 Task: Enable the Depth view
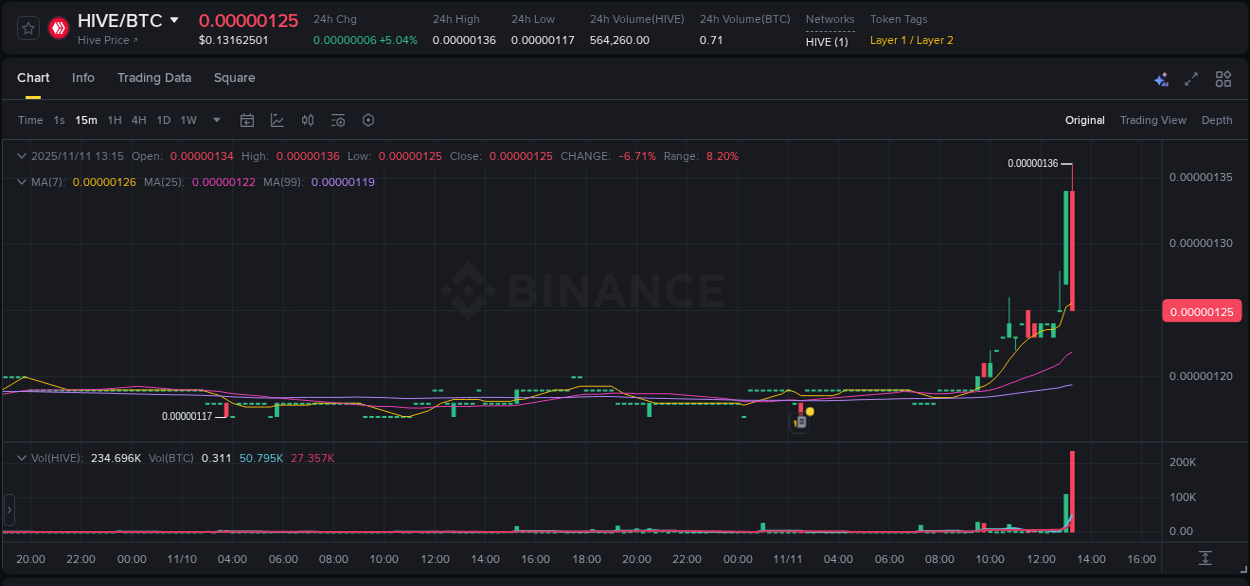click(x=1216, y=120)
